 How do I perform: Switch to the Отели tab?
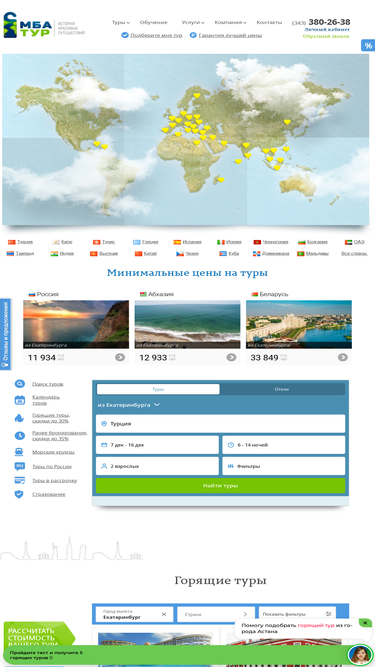coord(282,389)
